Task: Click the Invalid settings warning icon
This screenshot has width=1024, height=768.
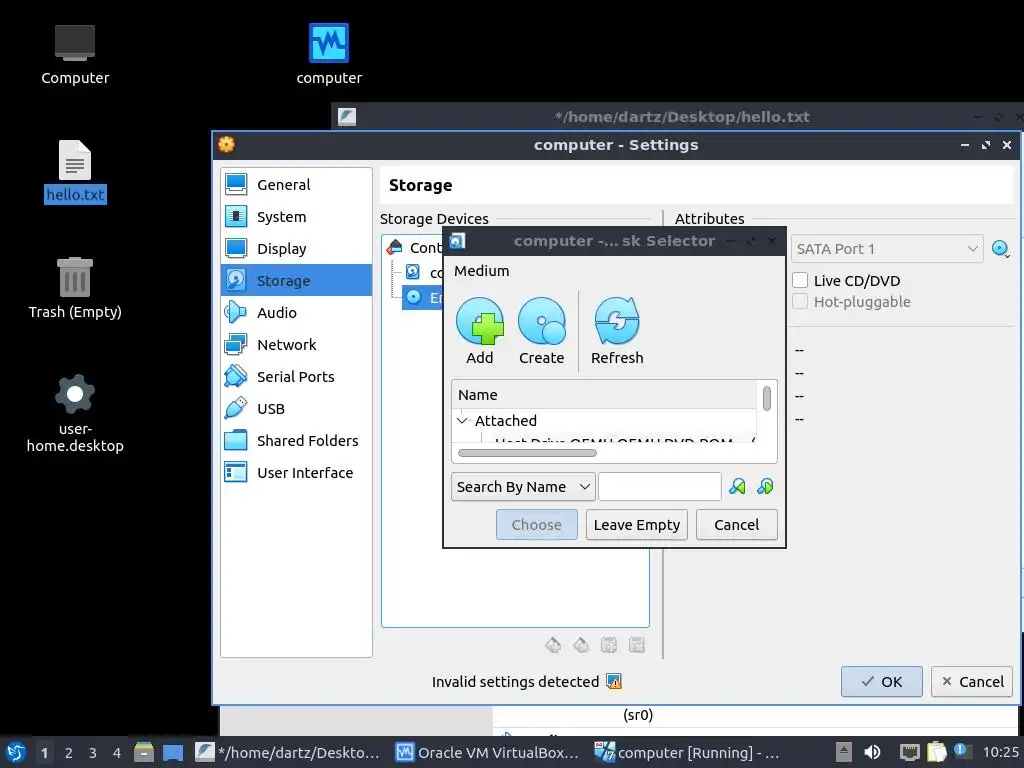Action: (614, 681)
